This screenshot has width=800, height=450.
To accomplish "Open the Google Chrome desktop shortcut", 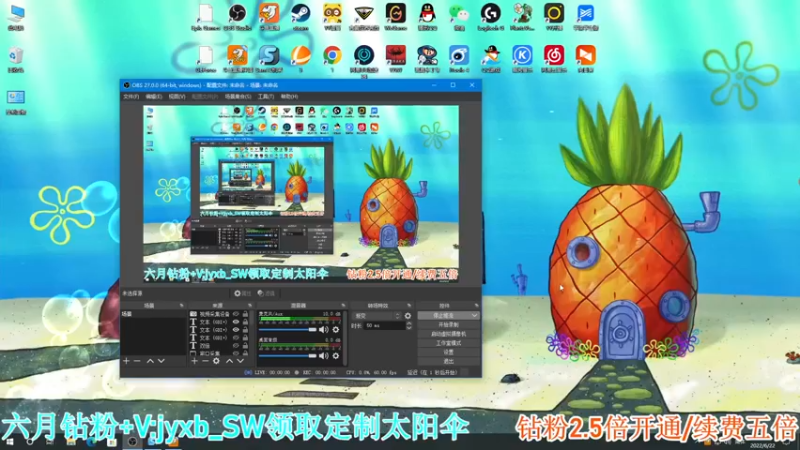I will (x=332, y=59).
